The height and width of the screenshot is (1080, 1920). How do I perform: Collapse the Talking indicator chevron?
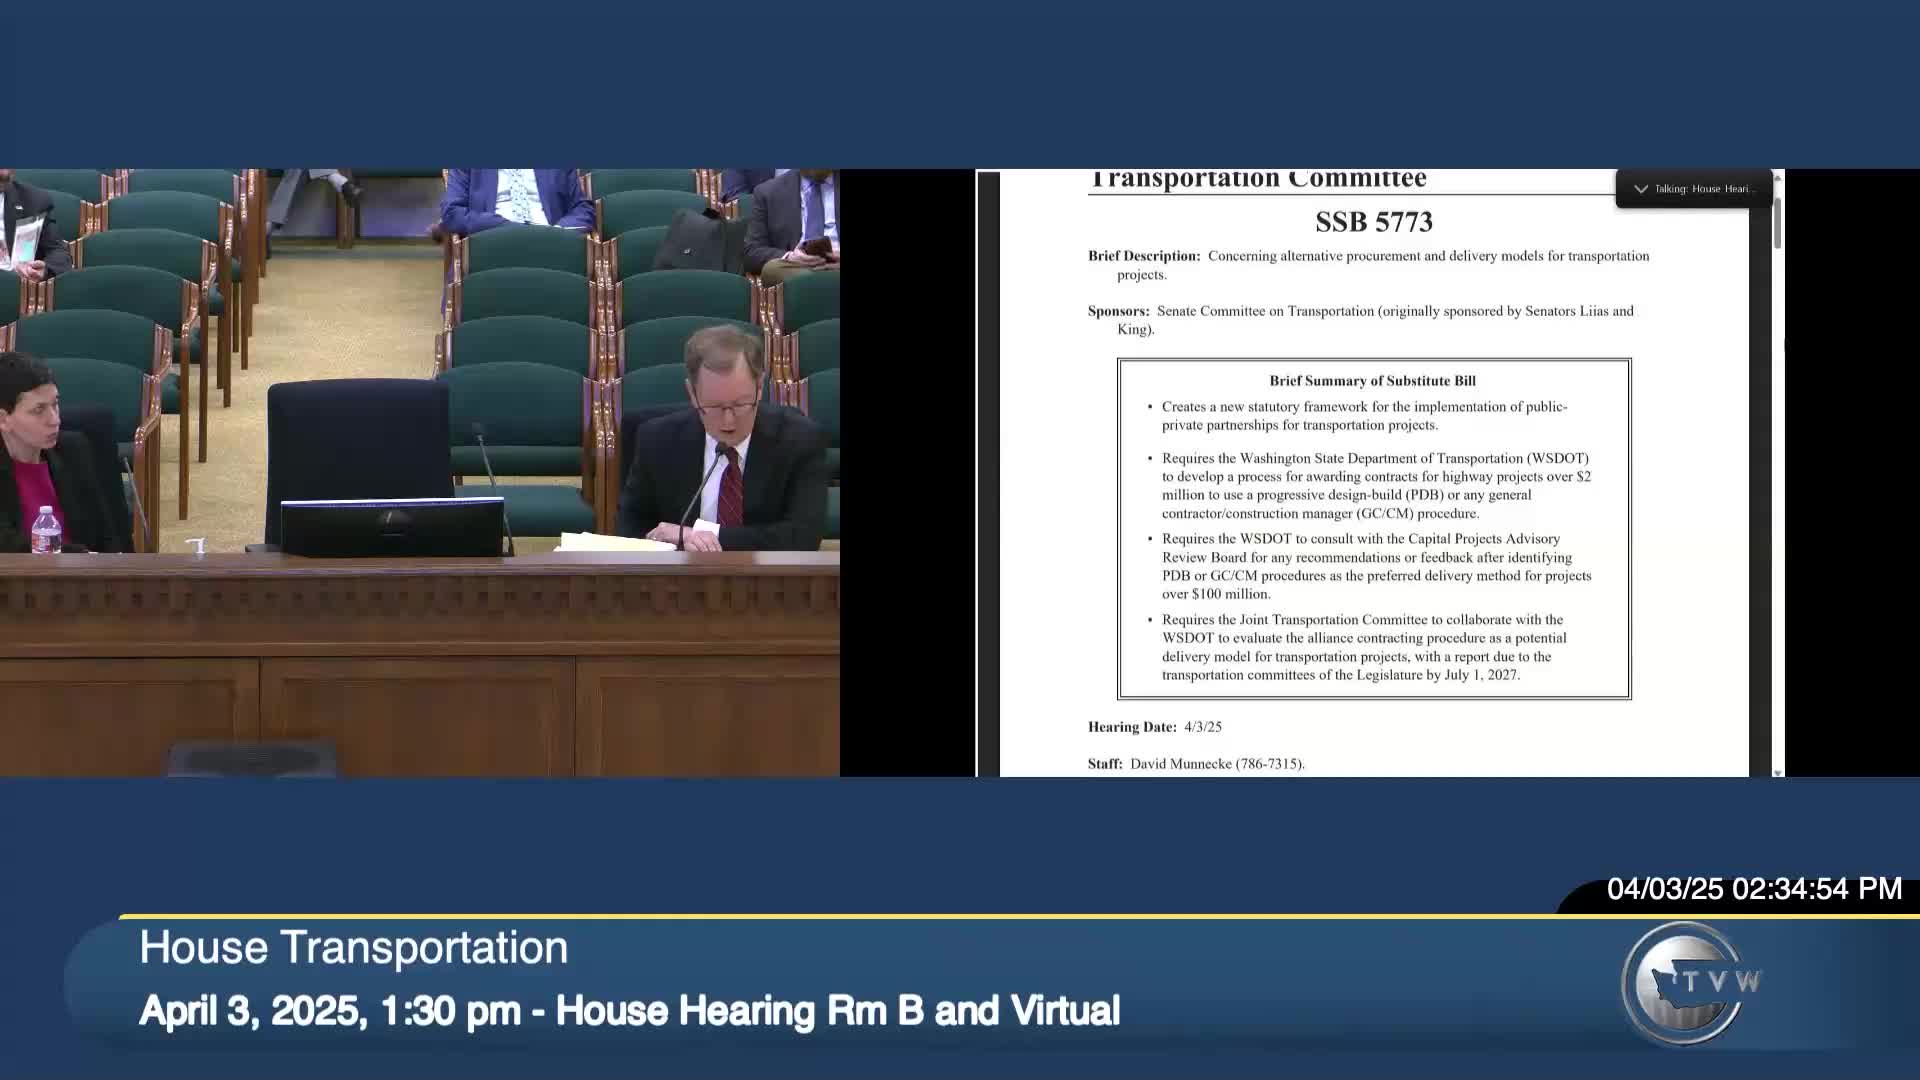click(x=1640, y=189)
